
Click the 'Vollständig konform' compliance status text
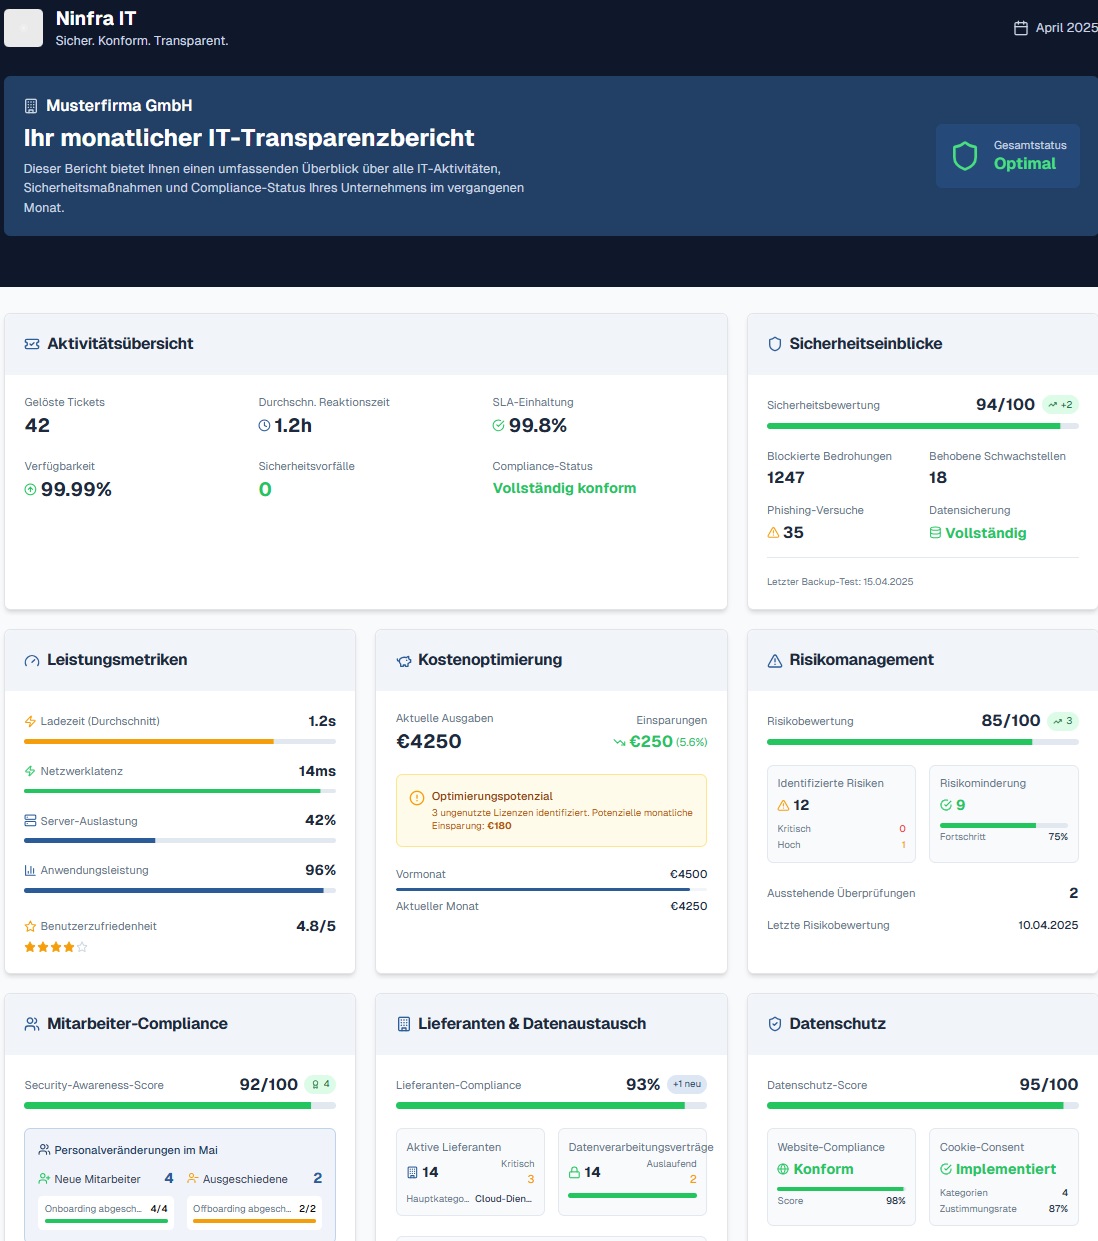(564, 488)
